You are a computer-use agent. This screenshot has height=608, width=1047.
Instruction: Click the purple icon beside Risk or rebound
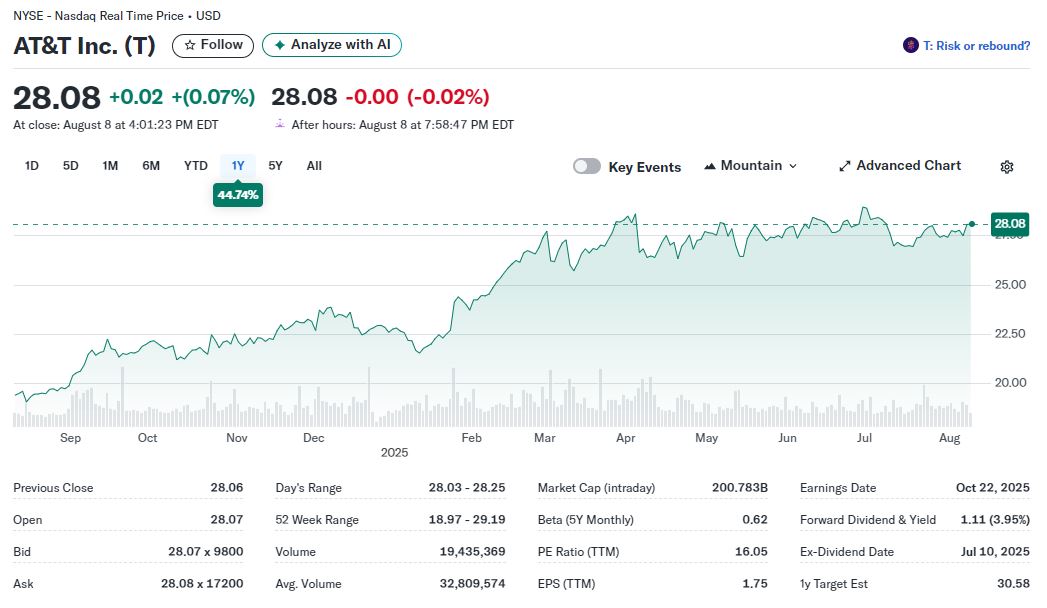click(910, 45)
